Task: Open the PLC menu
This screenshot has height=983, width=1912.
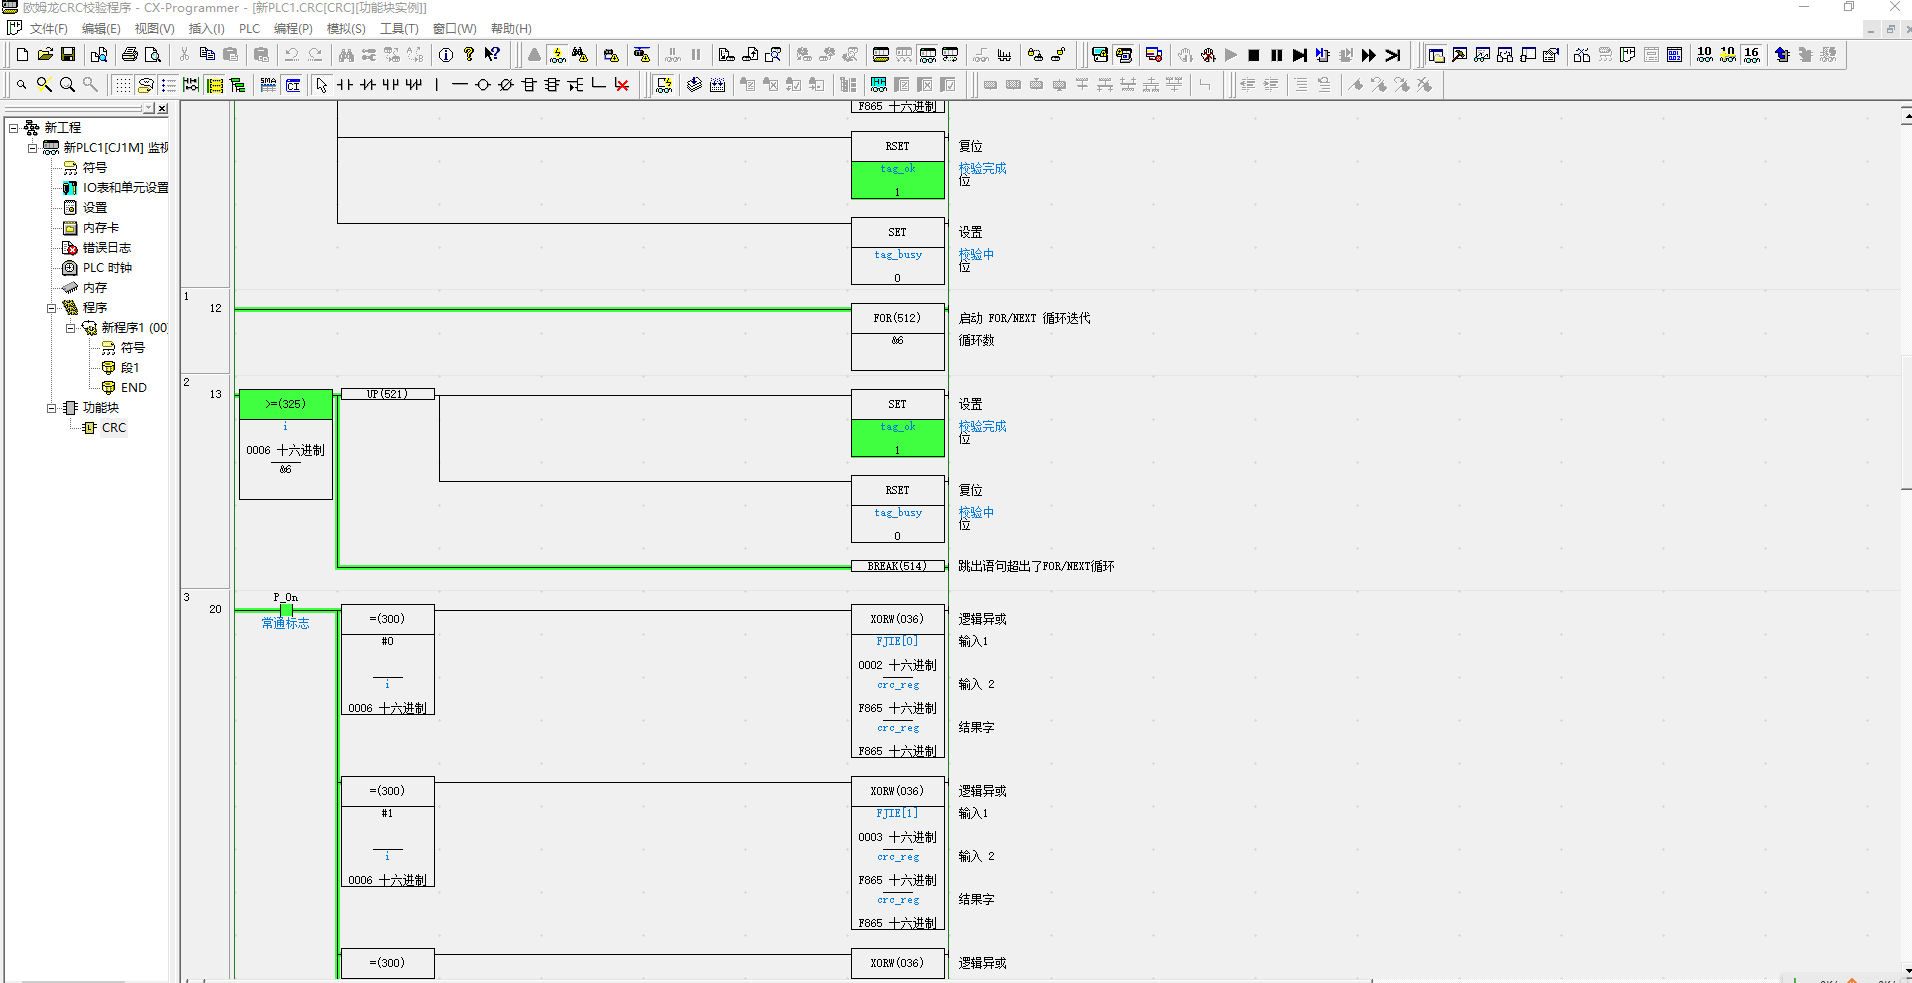Action: coord(249,29)
